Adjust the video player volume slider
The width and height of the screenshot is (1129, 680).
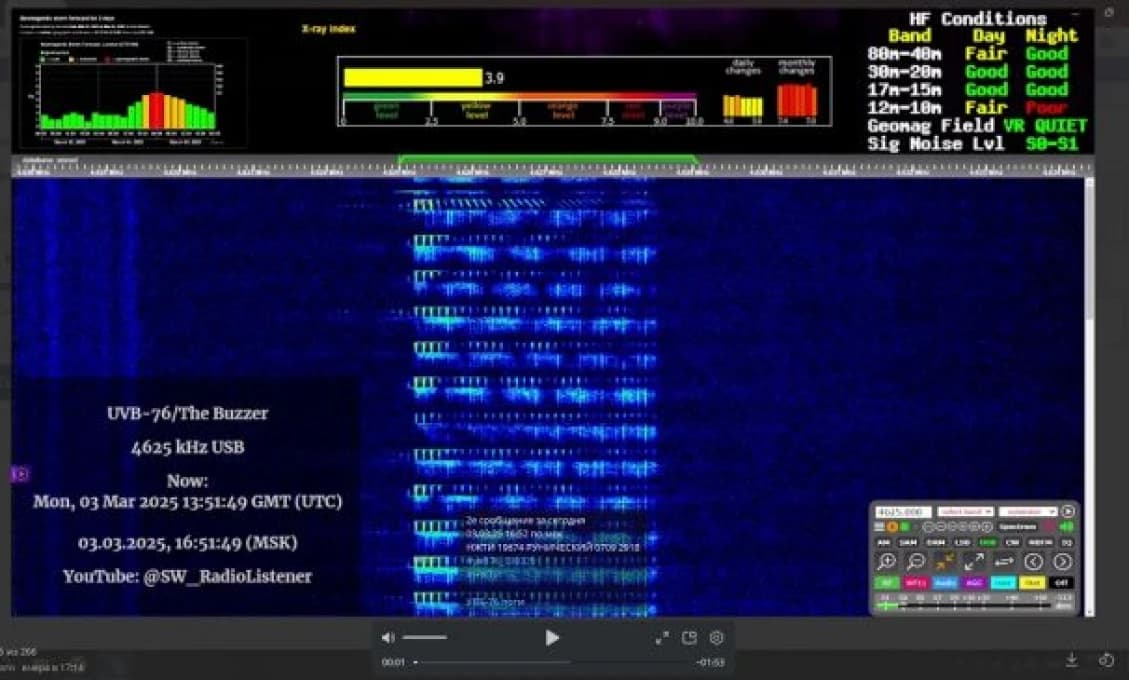pos(425,638)
